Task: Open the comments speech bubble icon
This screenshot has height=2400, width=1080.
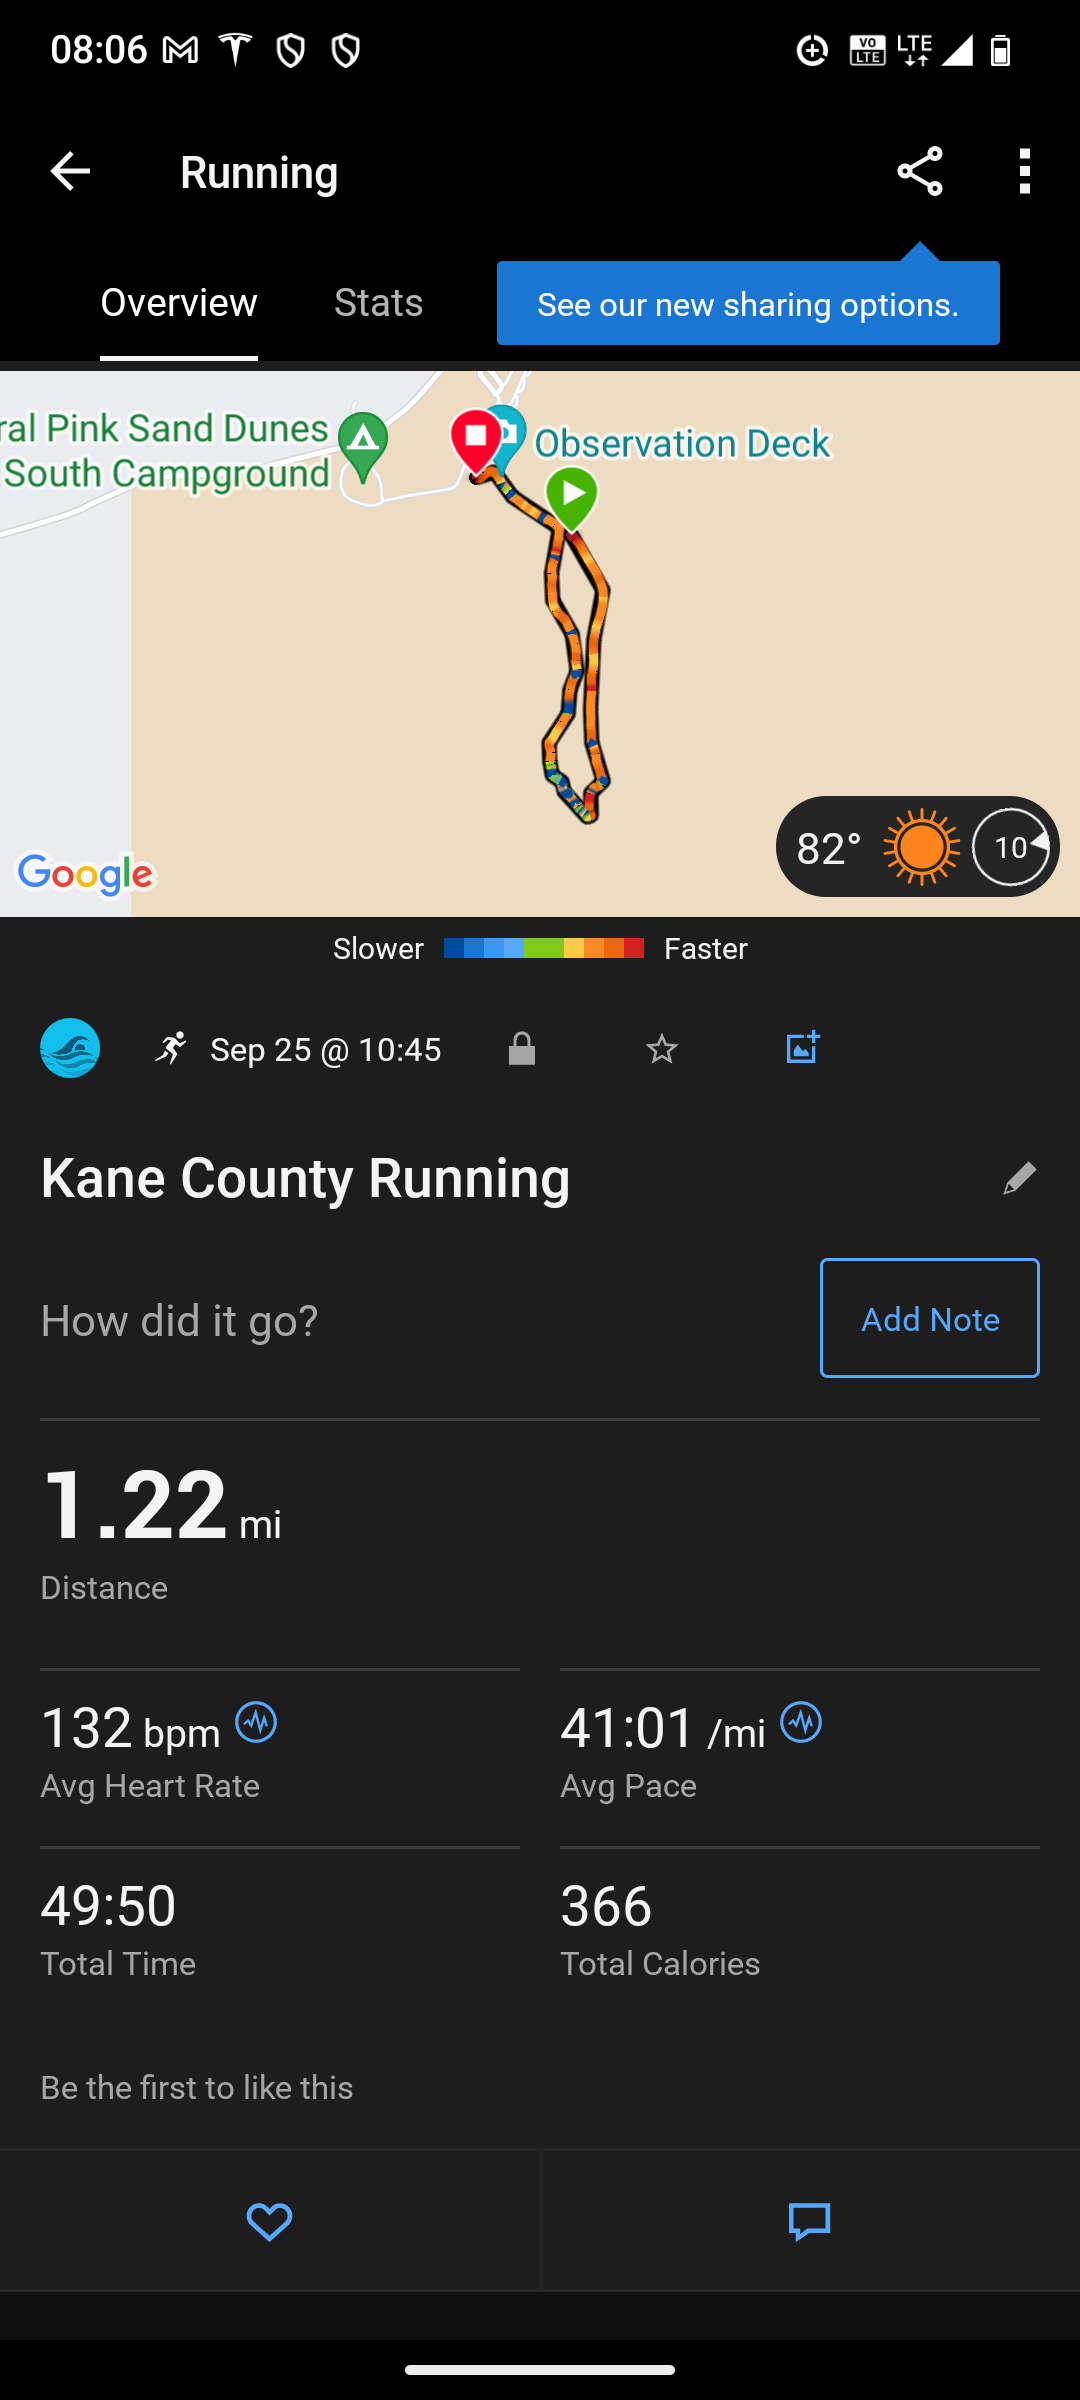Action: pyautogui.click(x=809, y=2221)
